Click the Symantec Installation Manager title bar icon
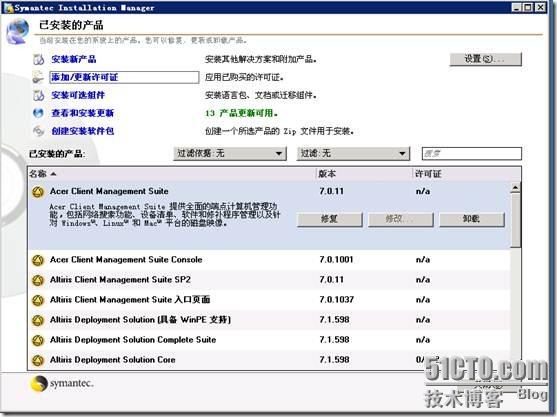 [x=8, y=7]
